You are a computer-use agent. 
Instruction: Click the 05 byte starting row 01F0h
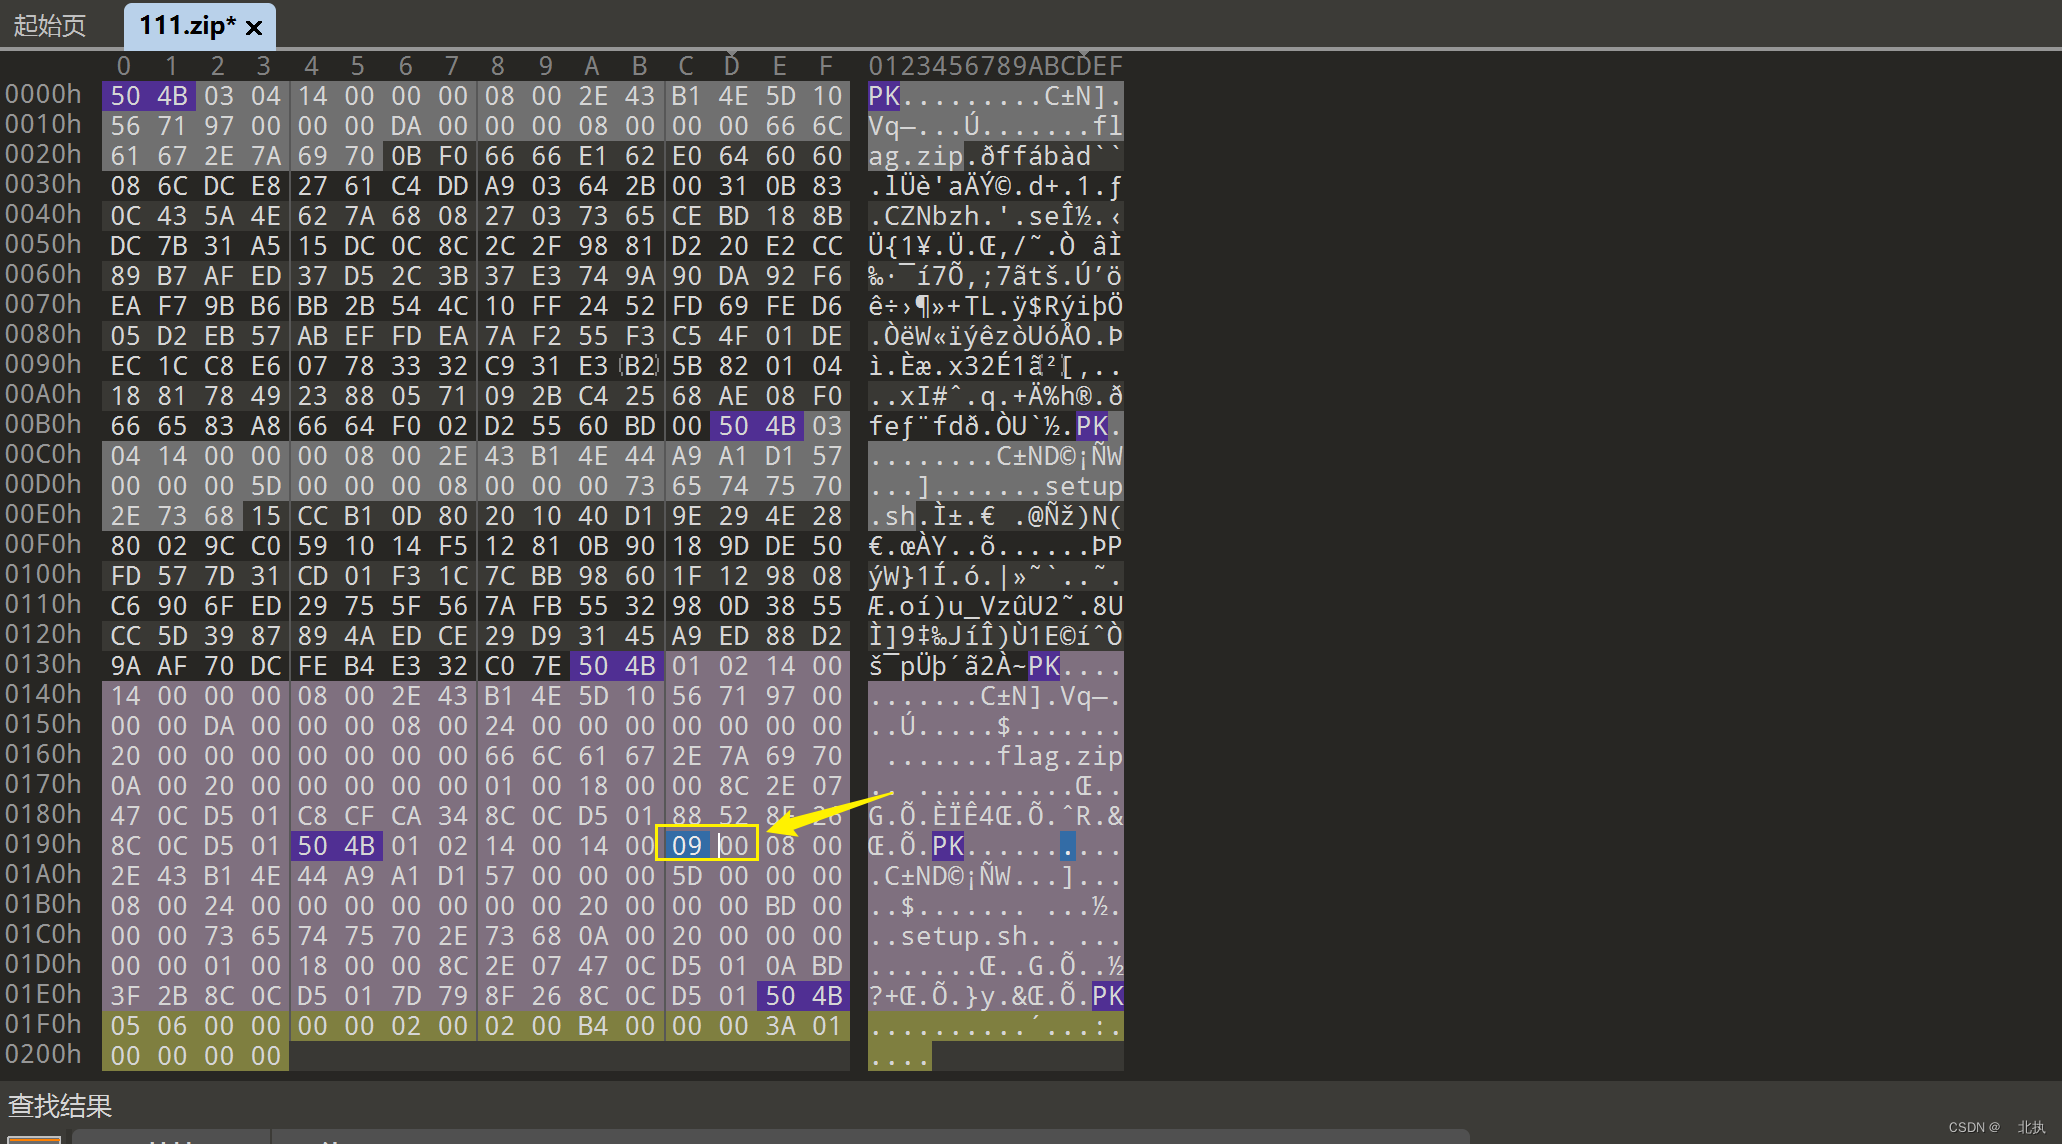pyautogui.click(x=125, y=1026)
